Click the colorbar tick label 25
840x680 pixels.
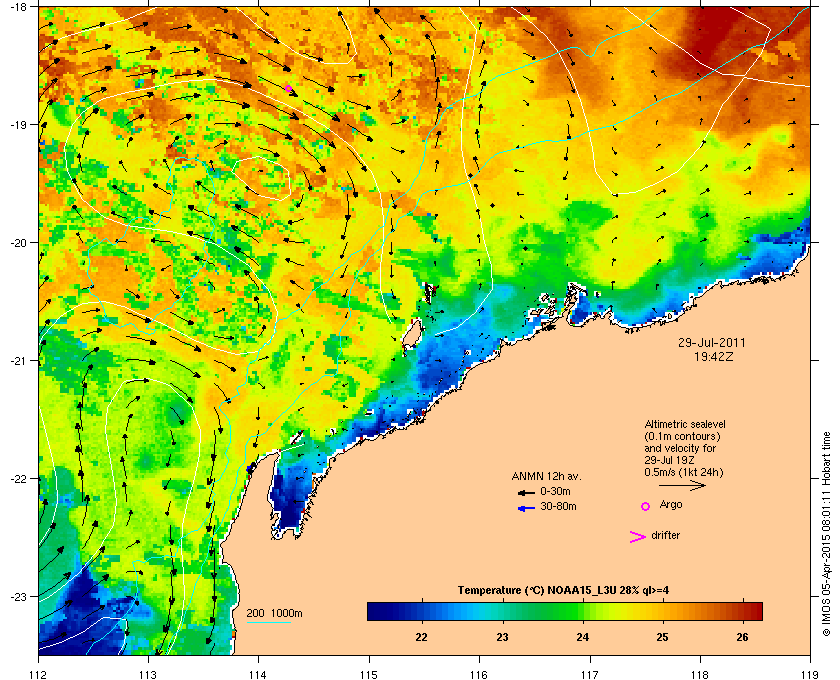point(663,637)
